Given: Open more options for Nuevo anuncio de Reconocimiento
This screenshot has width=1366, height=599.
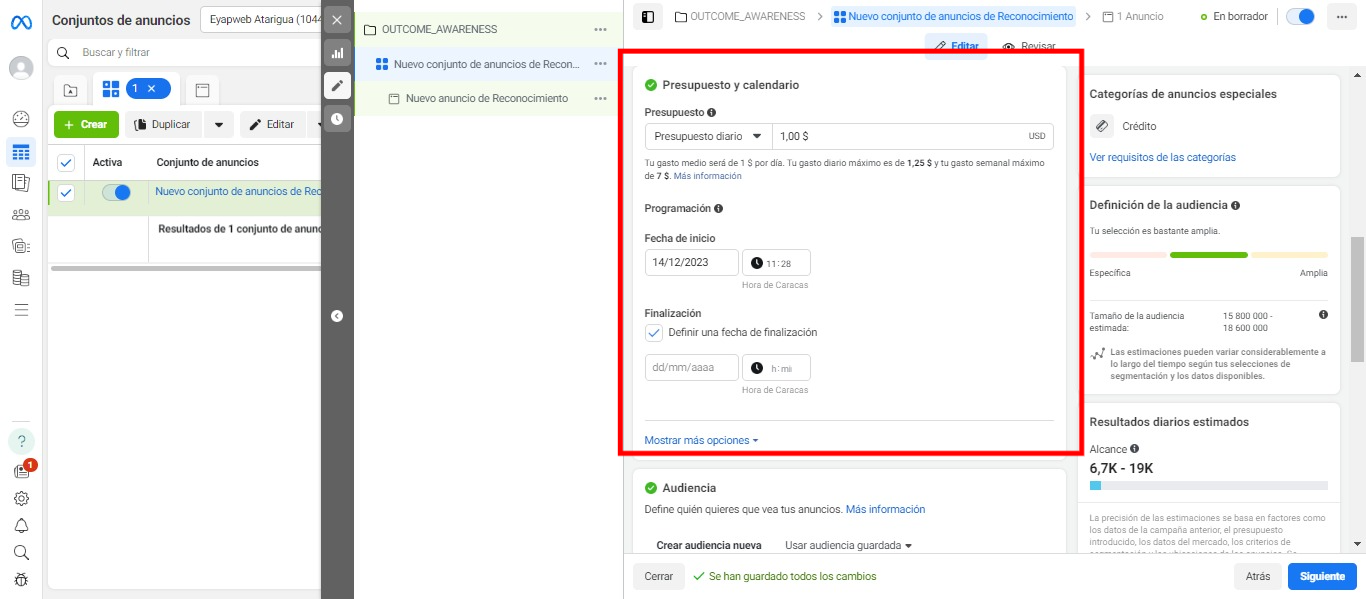Looking at the screenshot, I should point(600,98).
